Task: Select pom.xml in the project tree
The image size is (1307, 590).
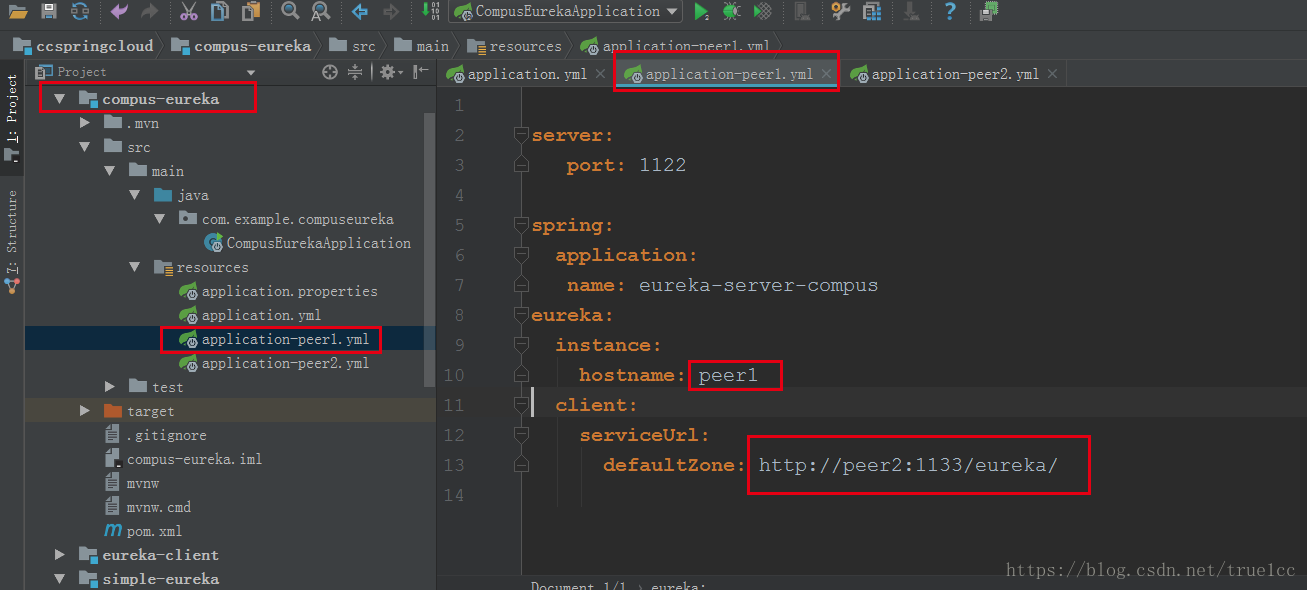Action: pyautogui.click(x=143, y=531)
